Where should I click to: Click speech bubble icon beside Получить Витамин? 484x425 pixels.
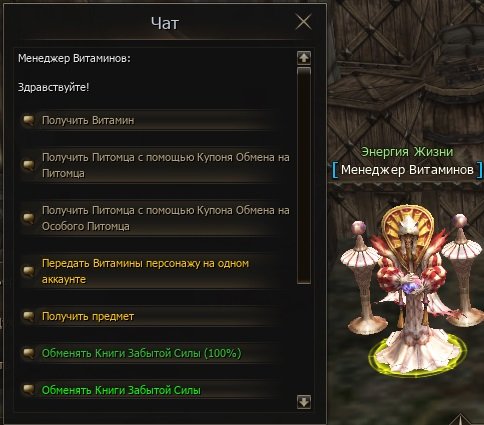click(29, 120)
